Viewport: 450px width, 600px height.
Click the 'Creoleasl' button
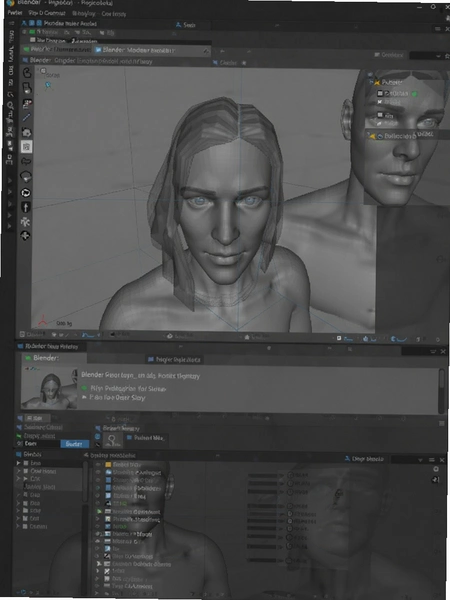click(x=388, y=55)
